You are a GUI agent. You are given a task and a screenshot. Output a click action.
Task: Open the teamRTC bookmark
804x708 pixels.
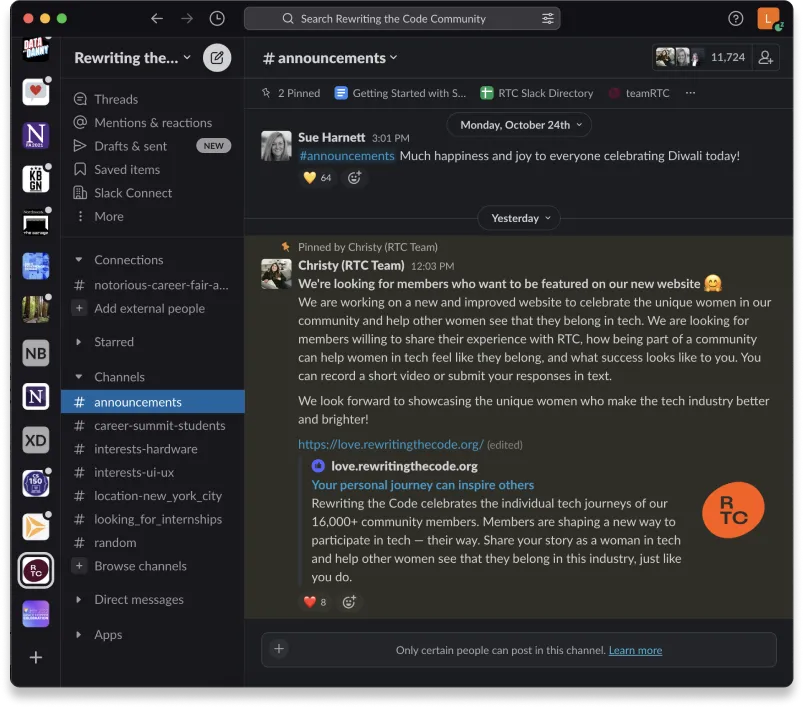pyautogui.click(x=639, y=93)
